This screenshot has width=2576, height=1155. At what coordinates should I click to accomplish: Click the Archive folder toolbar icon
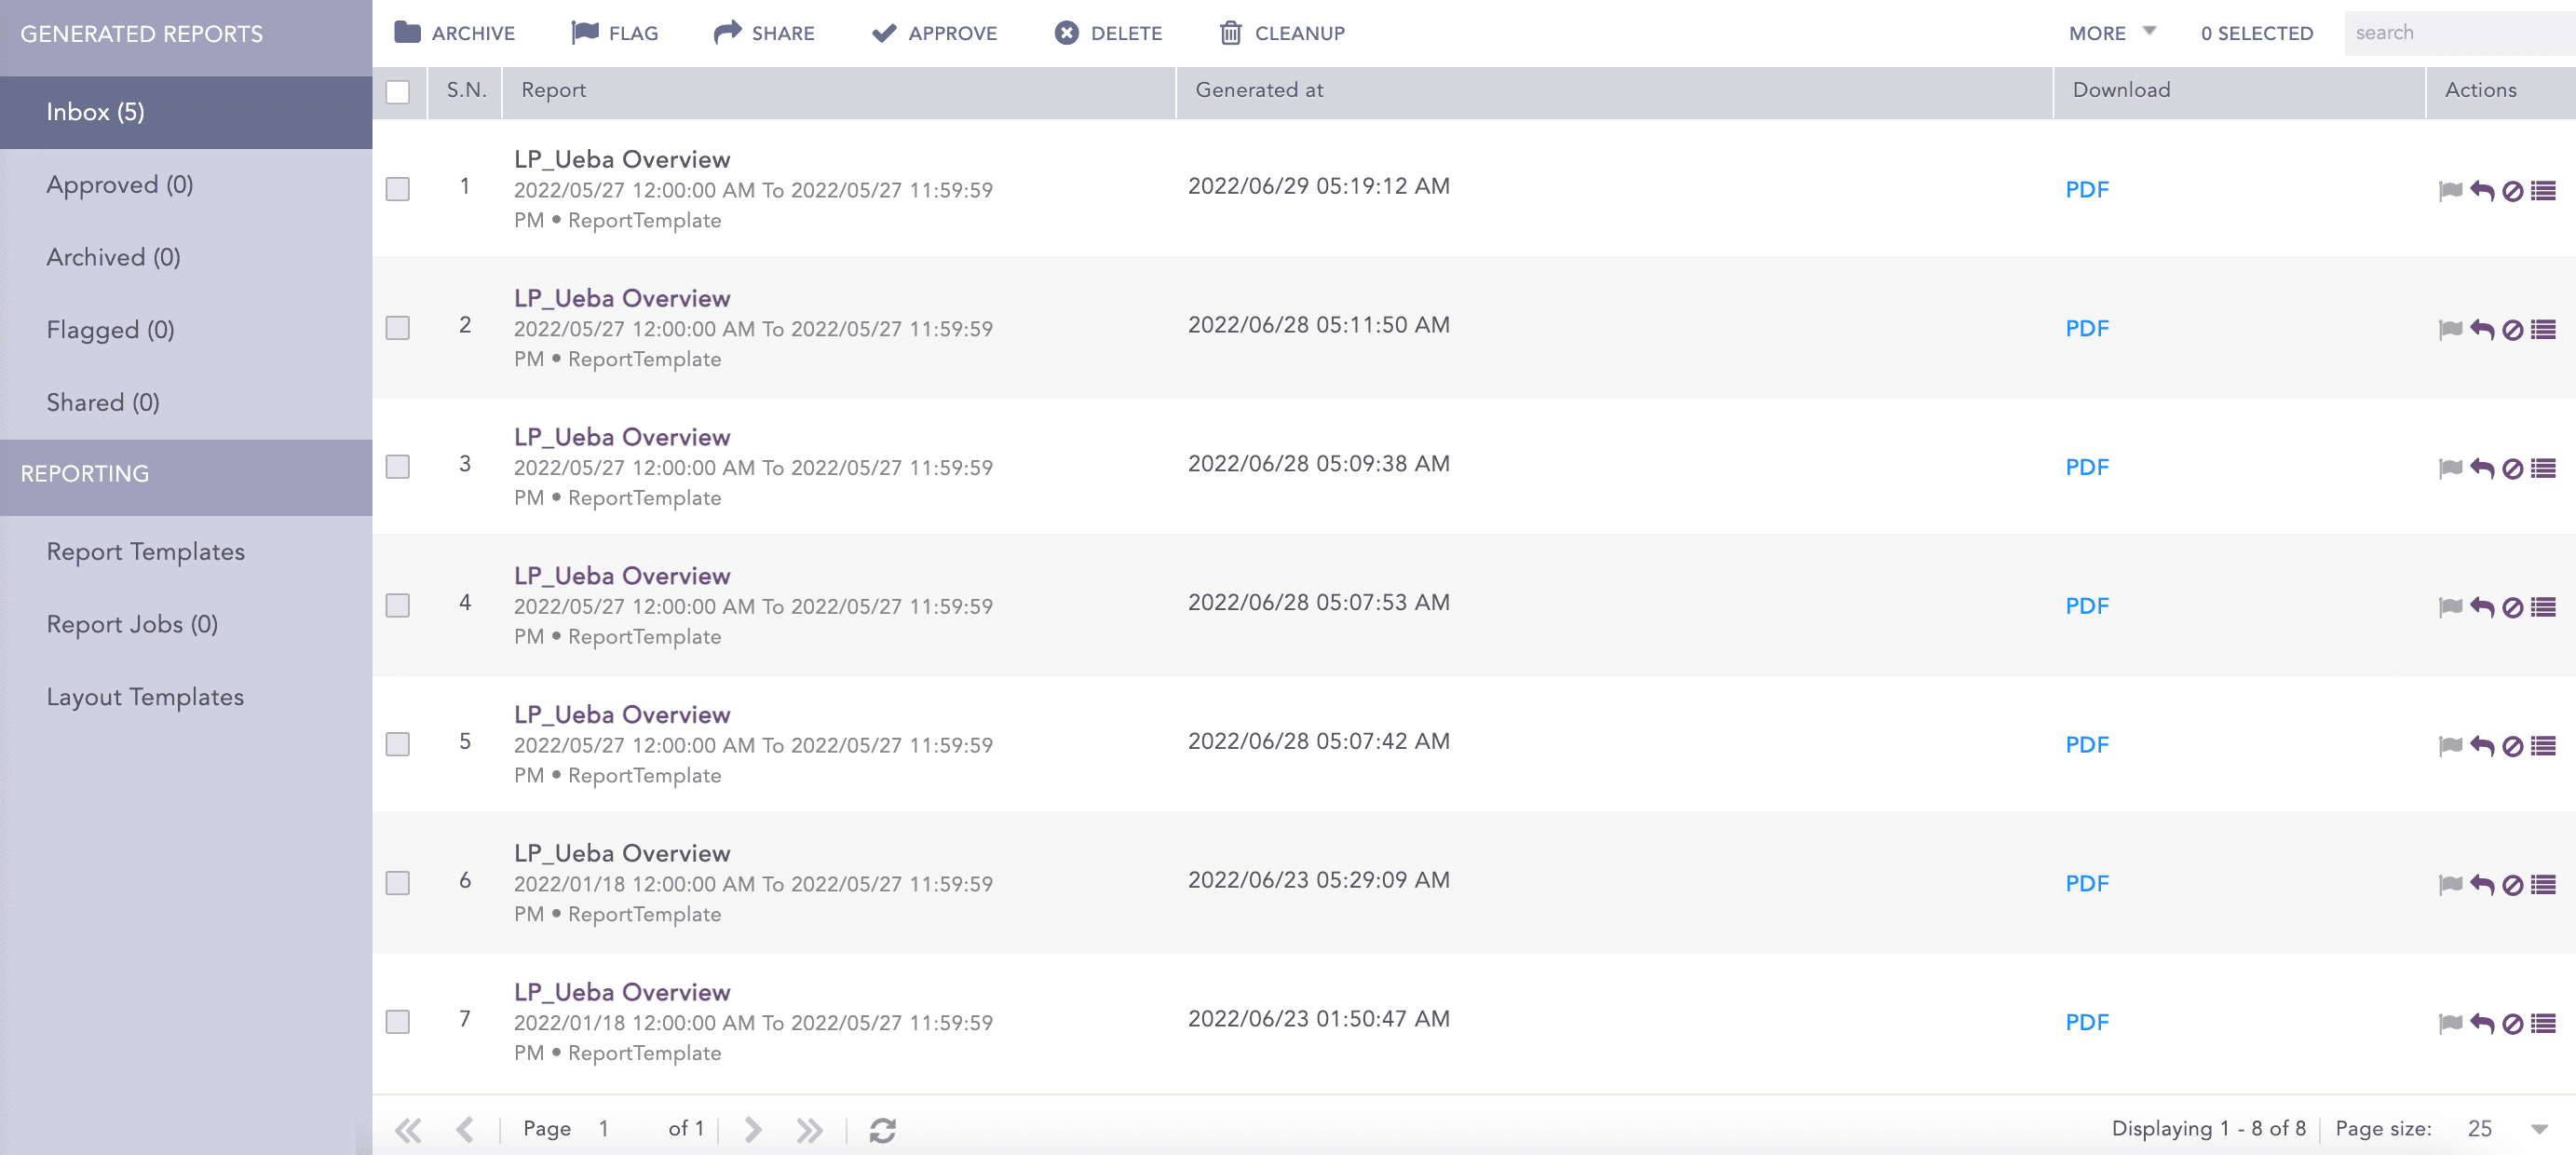[407, 33]
